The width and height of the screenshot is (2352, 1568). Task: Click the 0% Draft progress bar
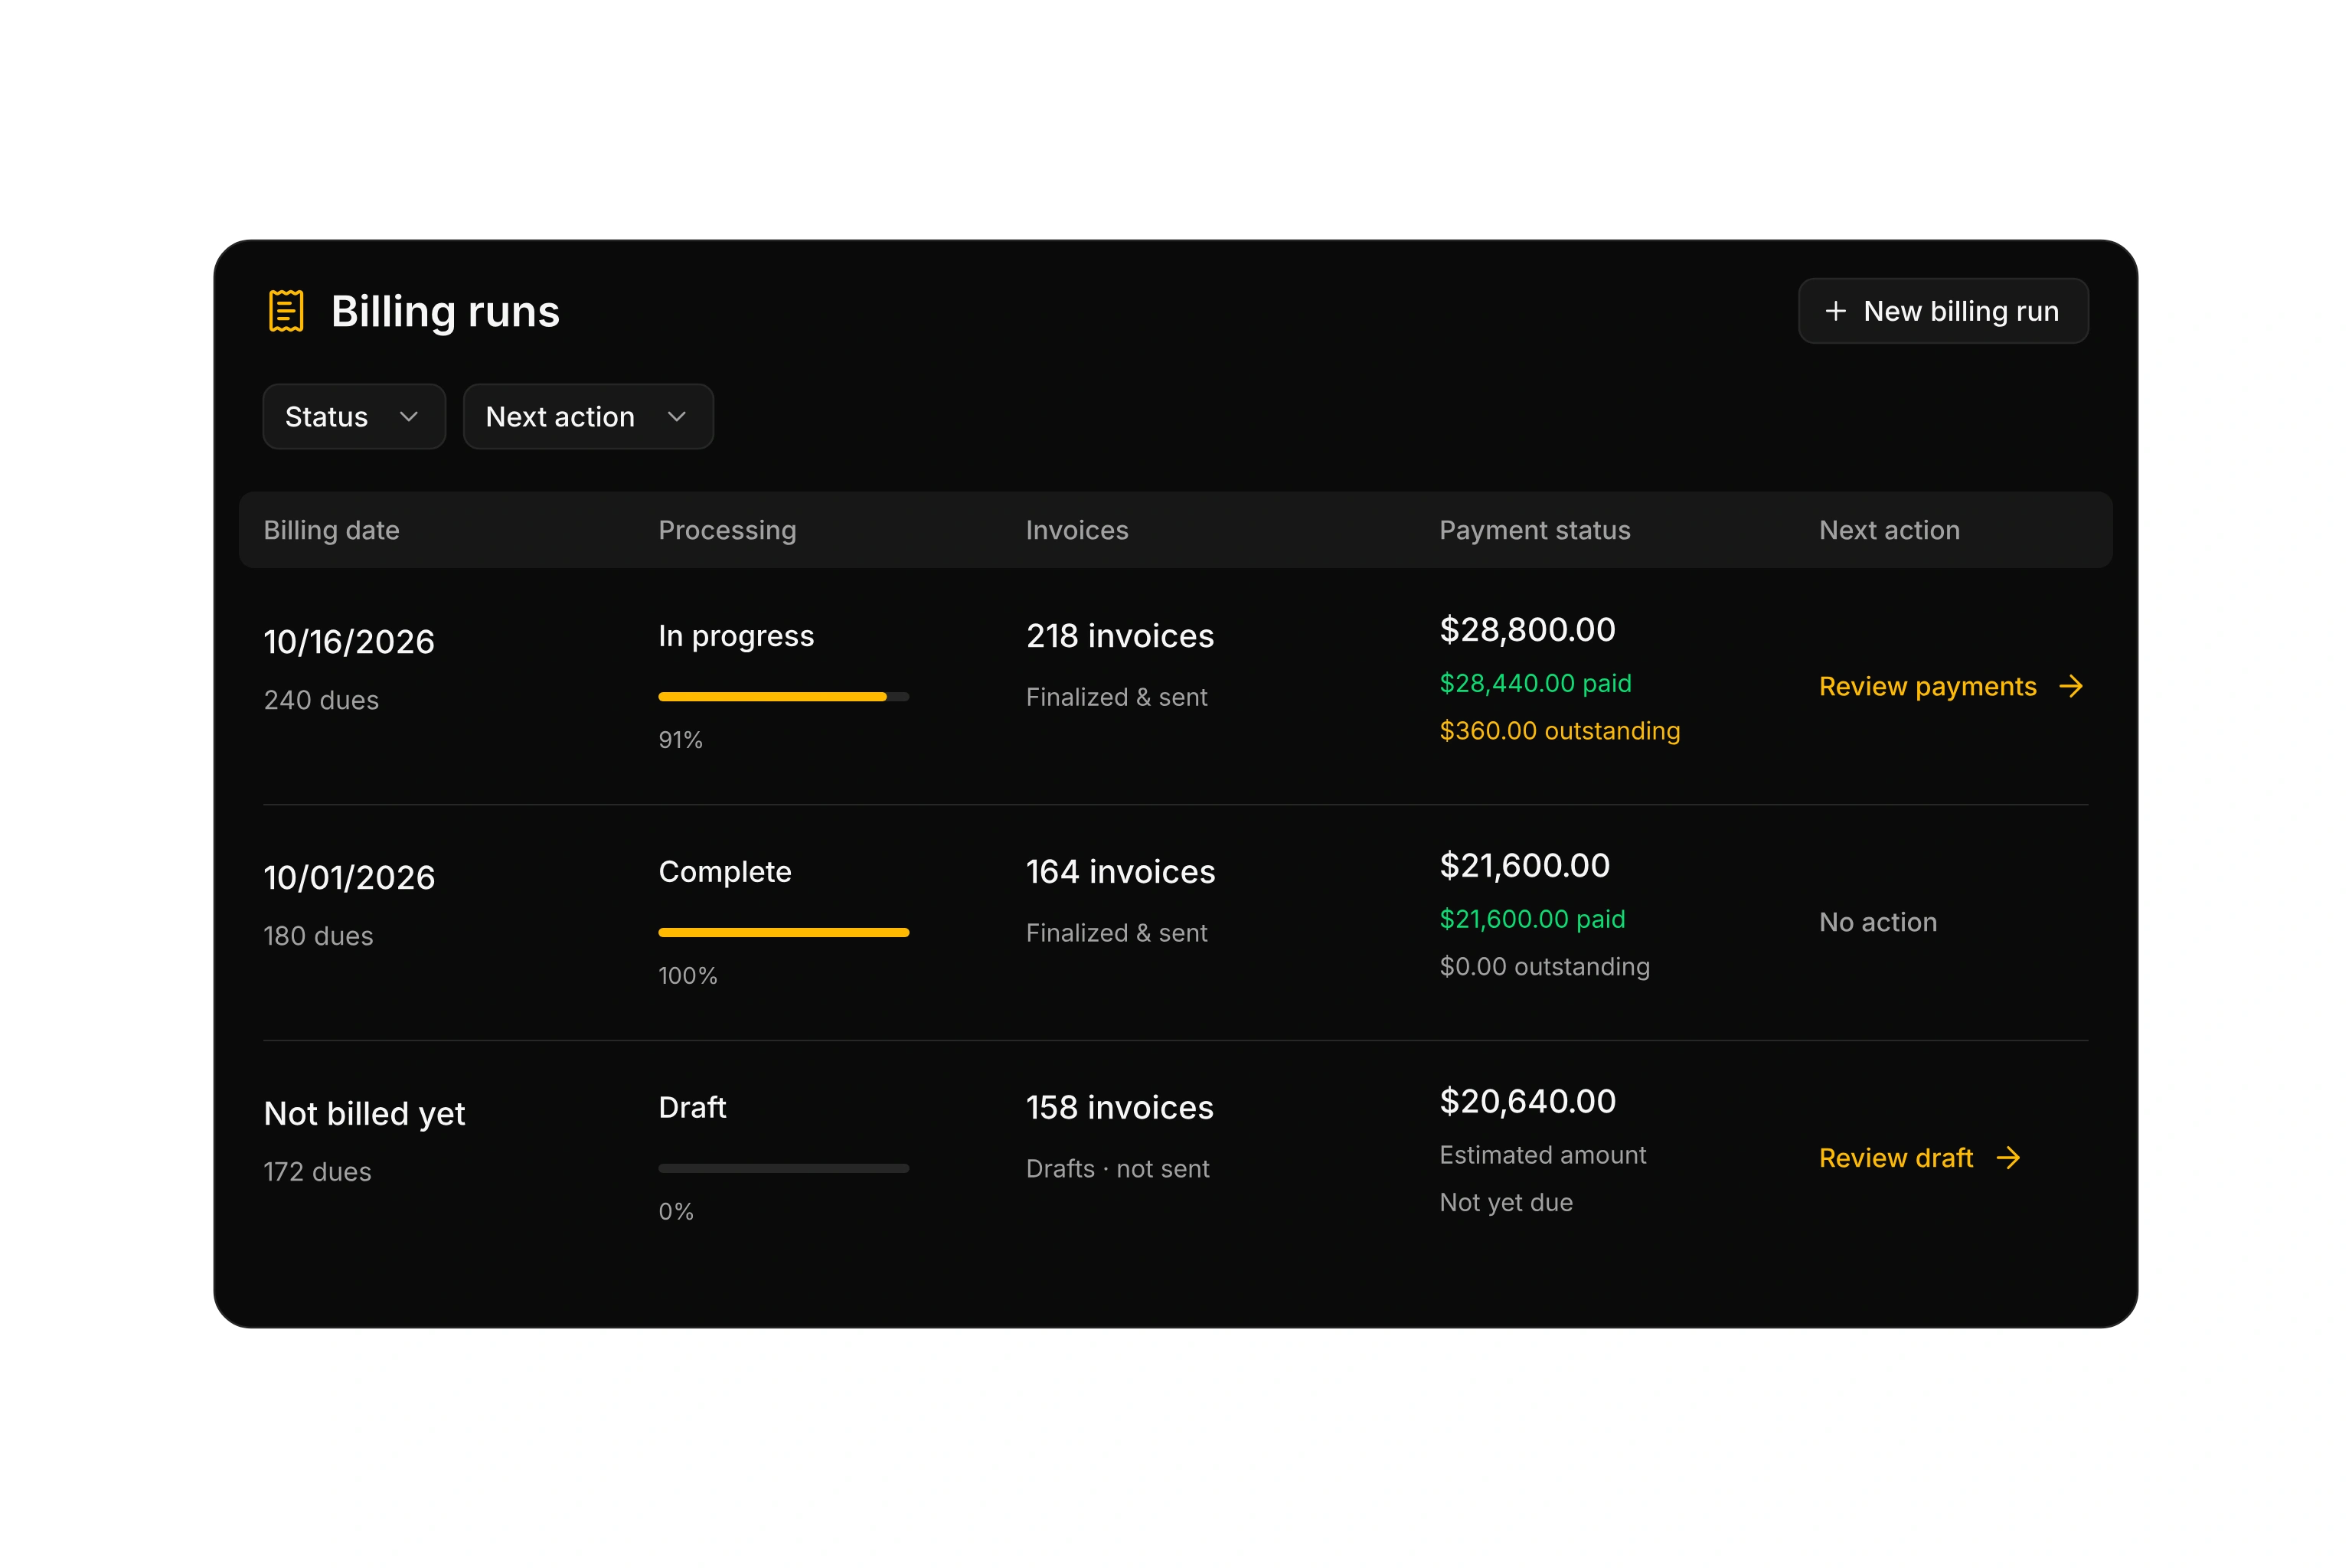[x=783, y=1168]
